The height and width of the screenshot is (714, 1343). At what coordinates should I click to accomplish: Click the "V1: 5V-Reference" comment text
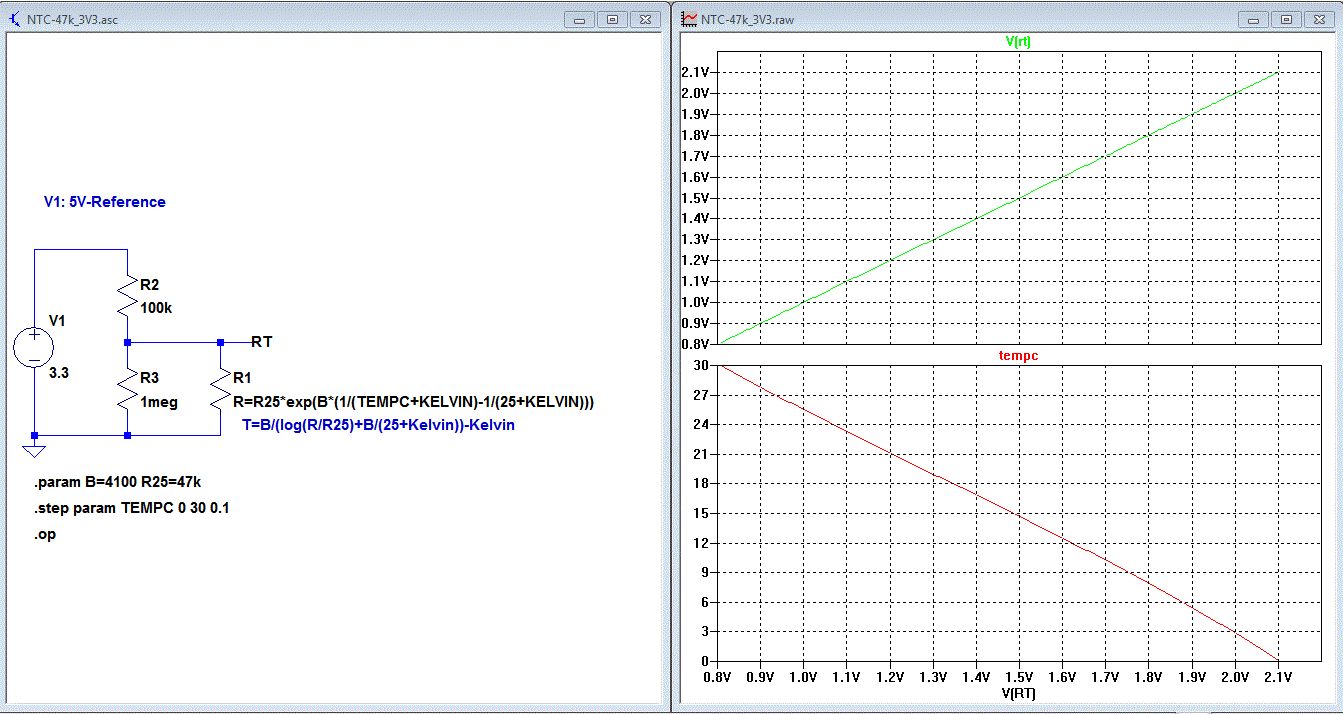[104, 202]
